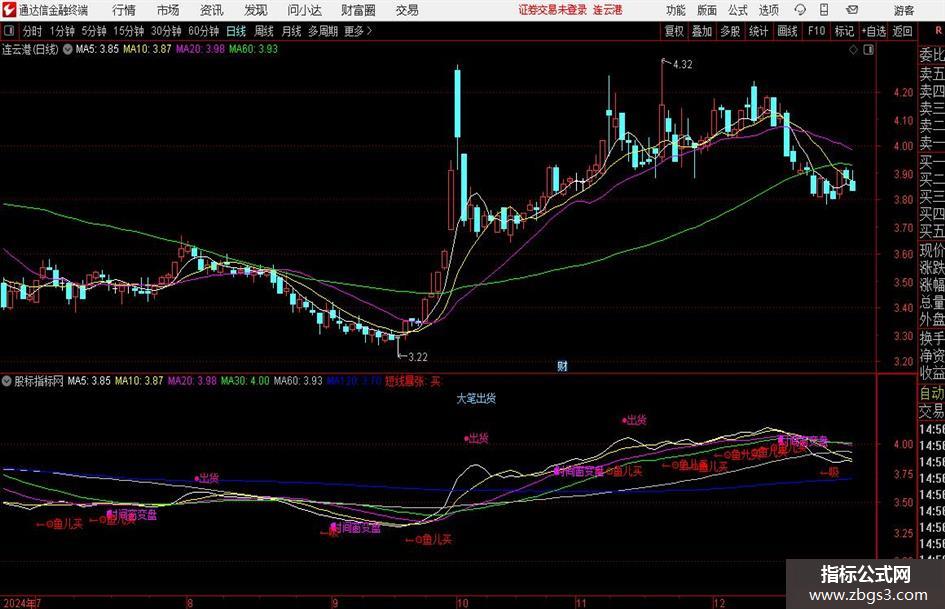Screen dimensions: 945x609
Task: Click the 自动 label in right panel
Action: pyautogui.click(x=932, y=393)
